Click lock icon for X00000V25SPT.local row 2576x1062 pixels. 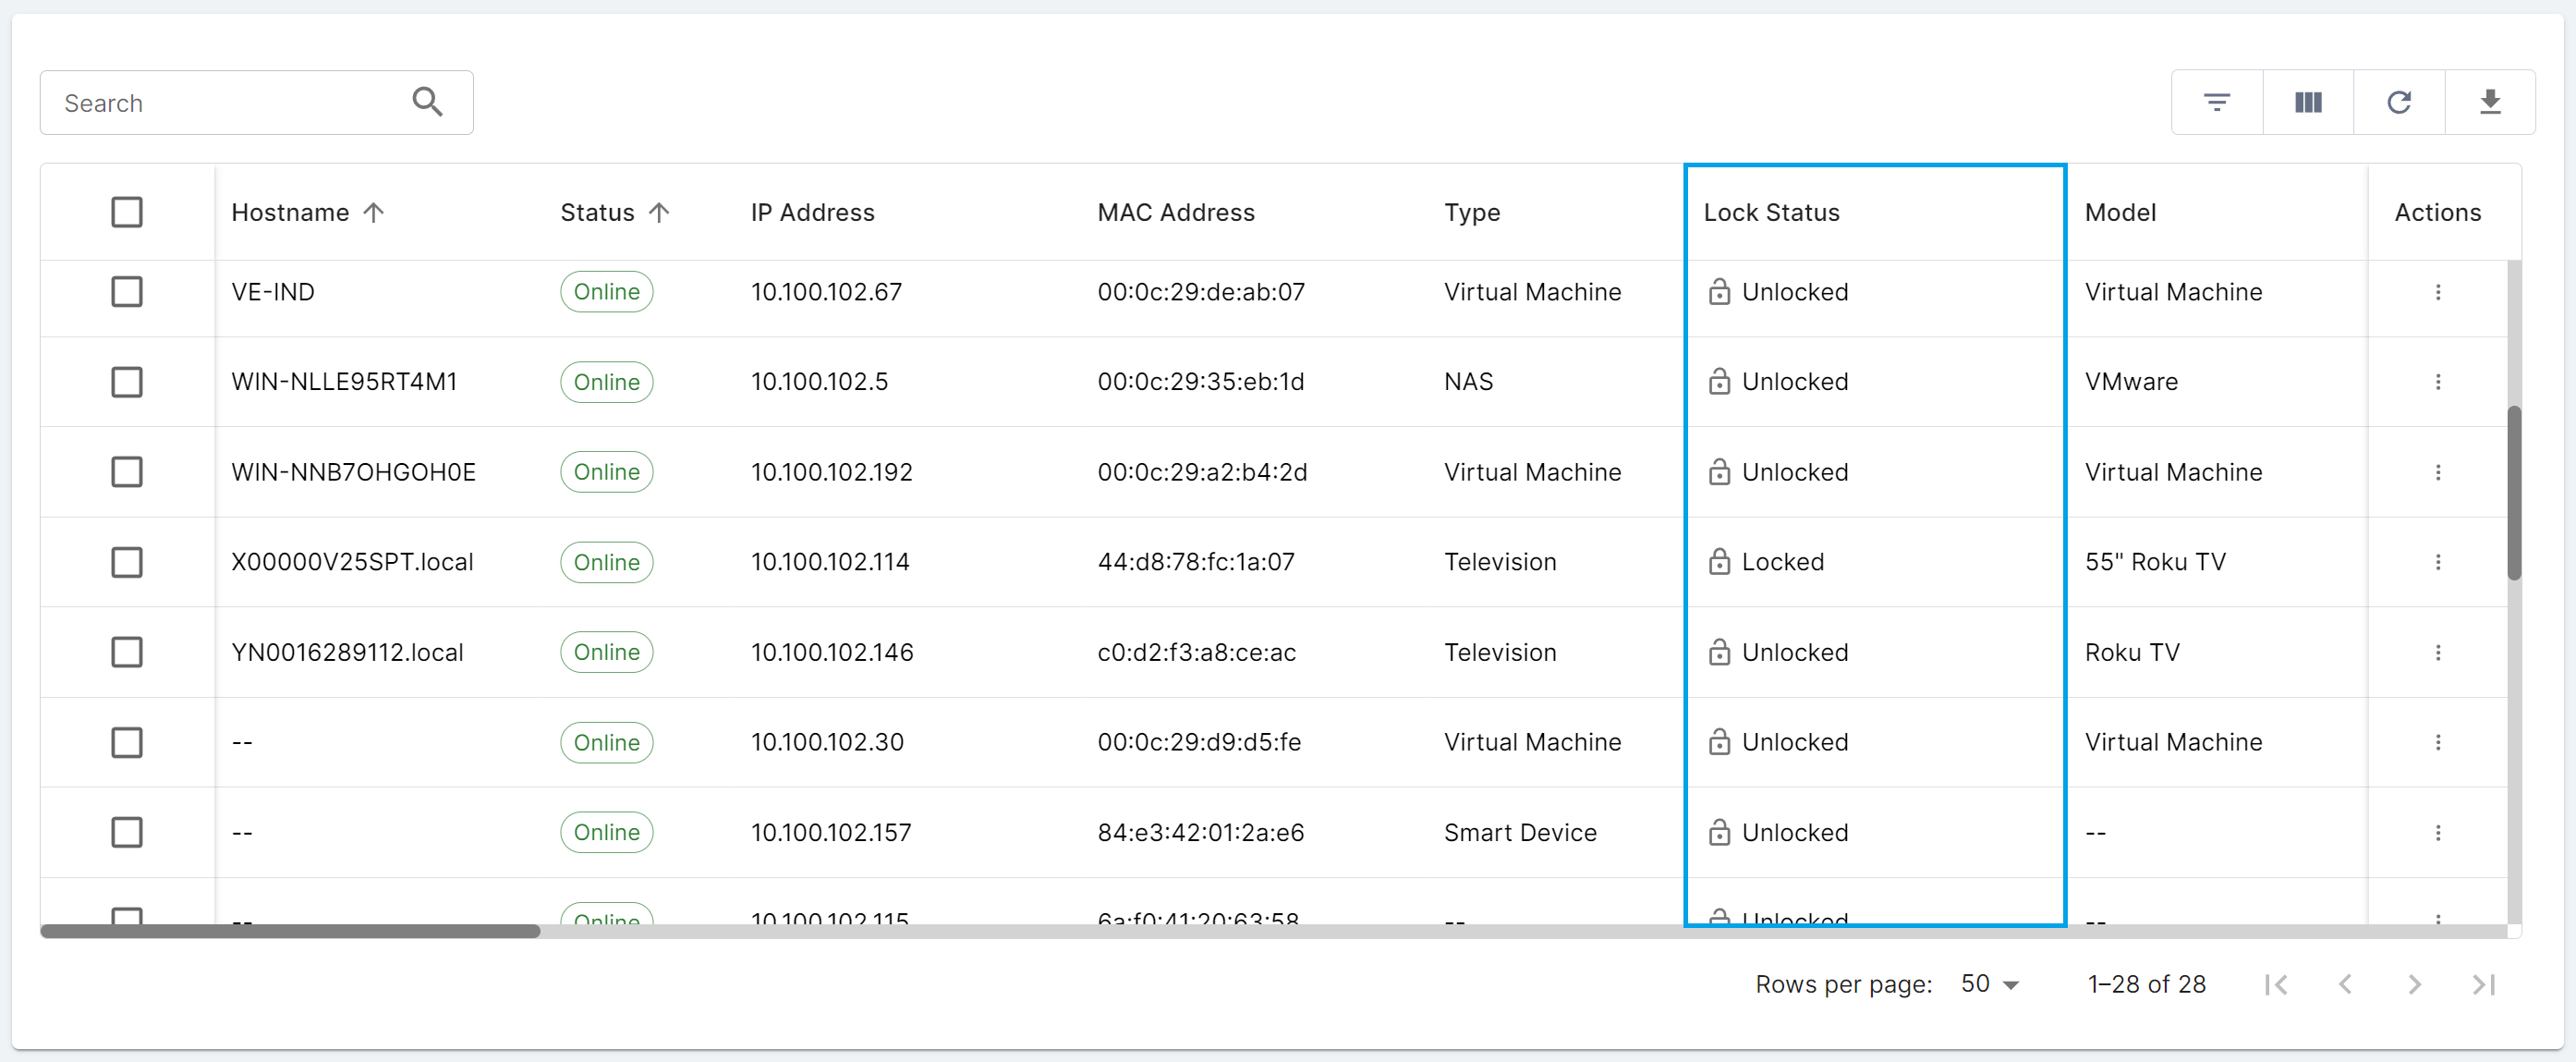1718,561
